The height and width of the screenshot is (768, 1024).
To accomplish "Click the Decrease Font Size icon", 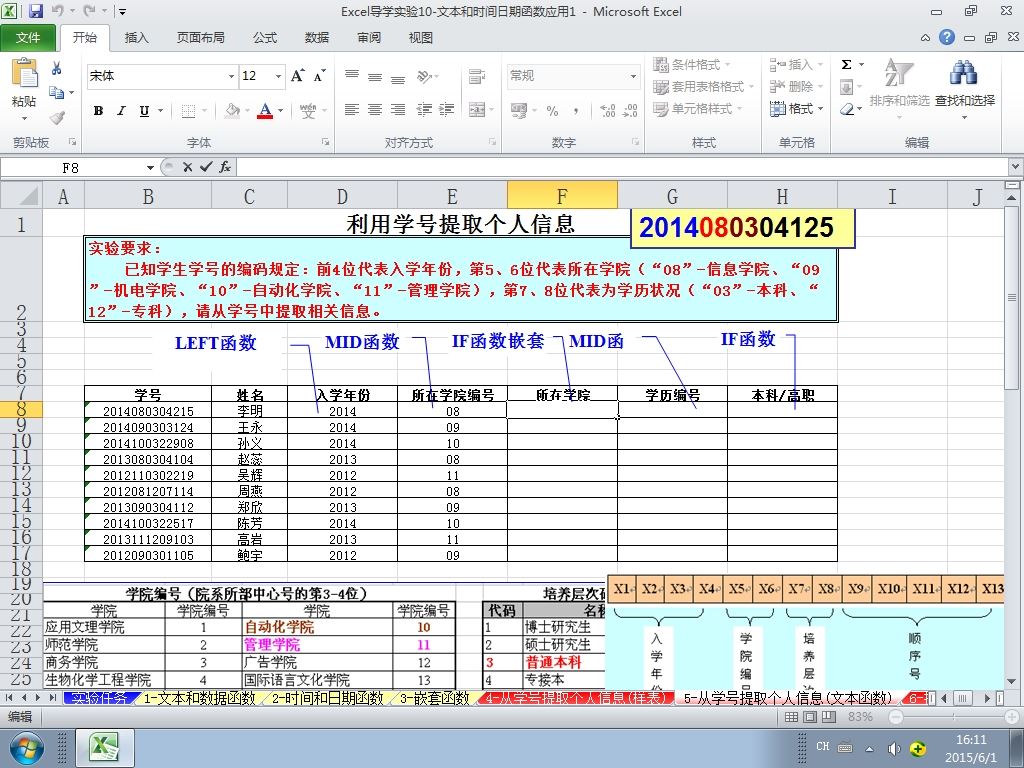I will pos(319,76).
